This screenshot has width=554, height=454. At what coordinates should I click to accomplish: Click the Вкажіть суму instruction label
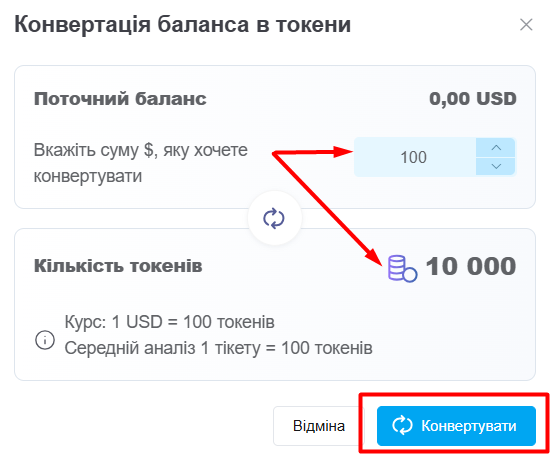pos(141,163)
